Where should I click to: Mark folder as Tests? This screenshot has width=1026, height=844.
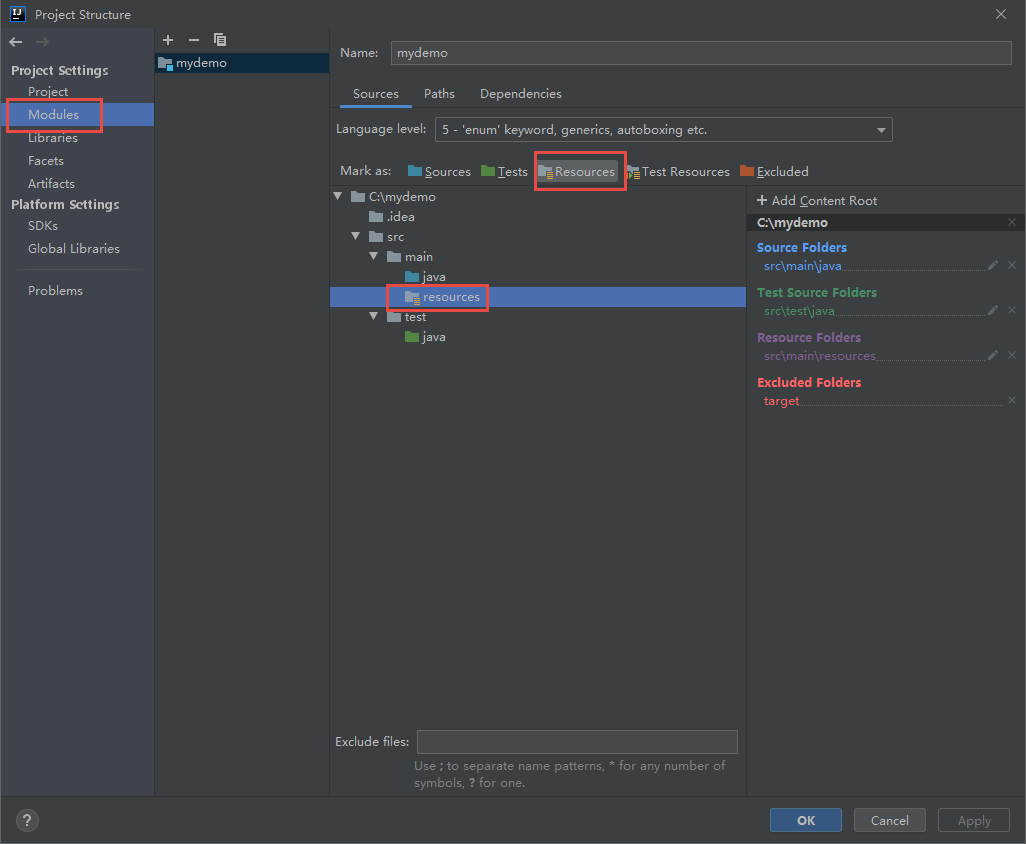pos(505,172)
